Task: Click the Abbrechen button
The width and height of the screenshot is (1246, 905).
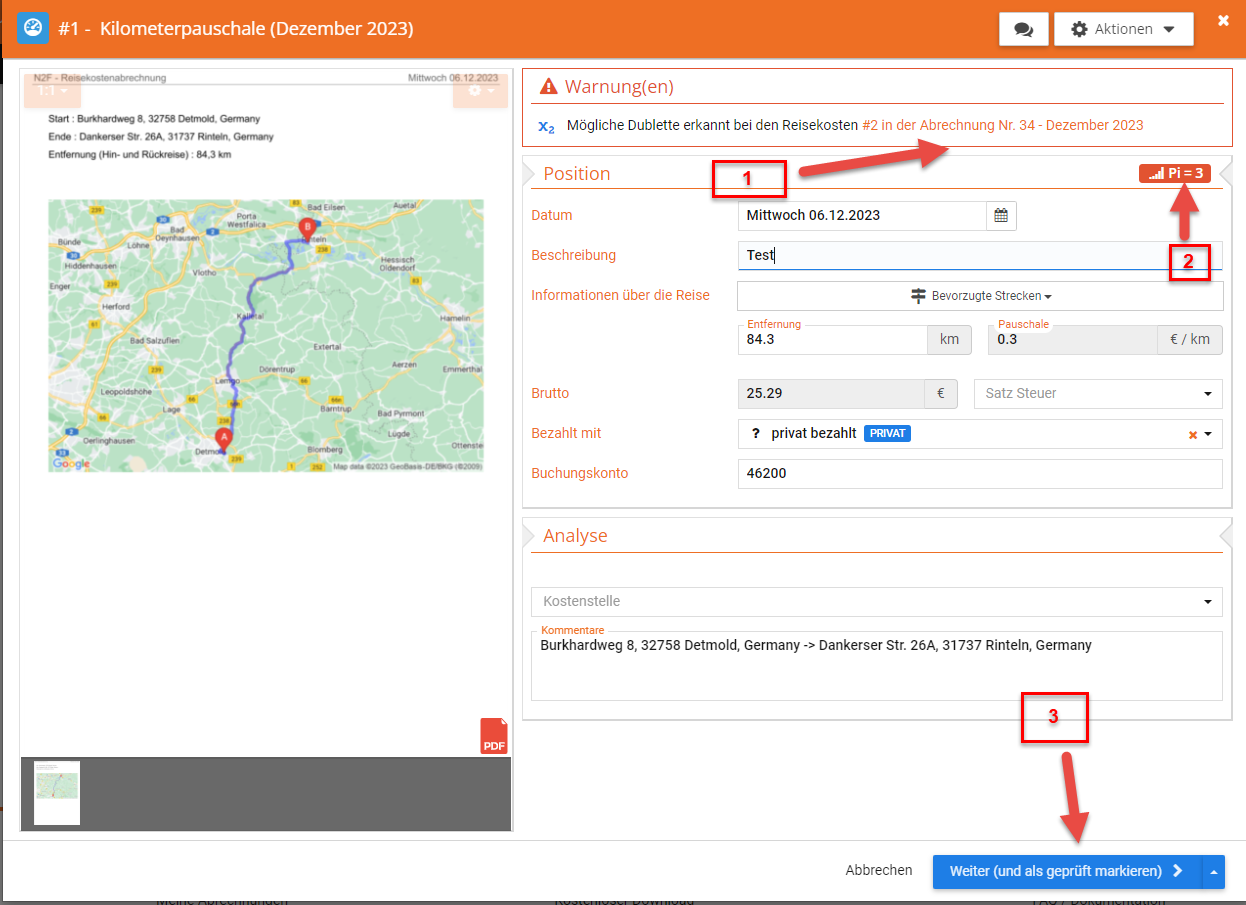Action: (878, 871)
